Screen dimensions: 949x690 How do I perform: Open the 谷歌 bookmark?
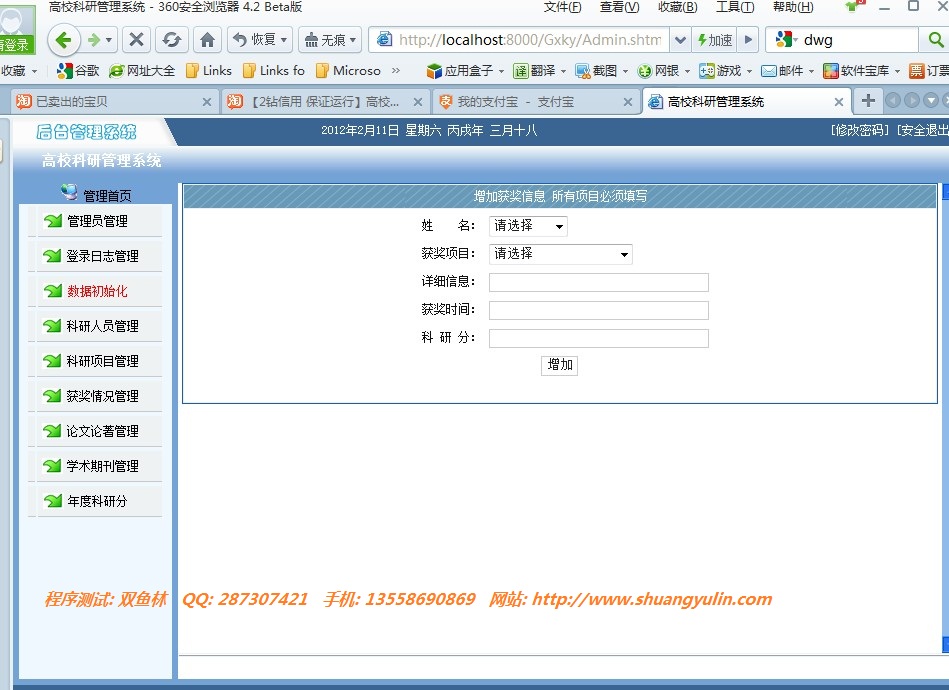pos(78,71)
